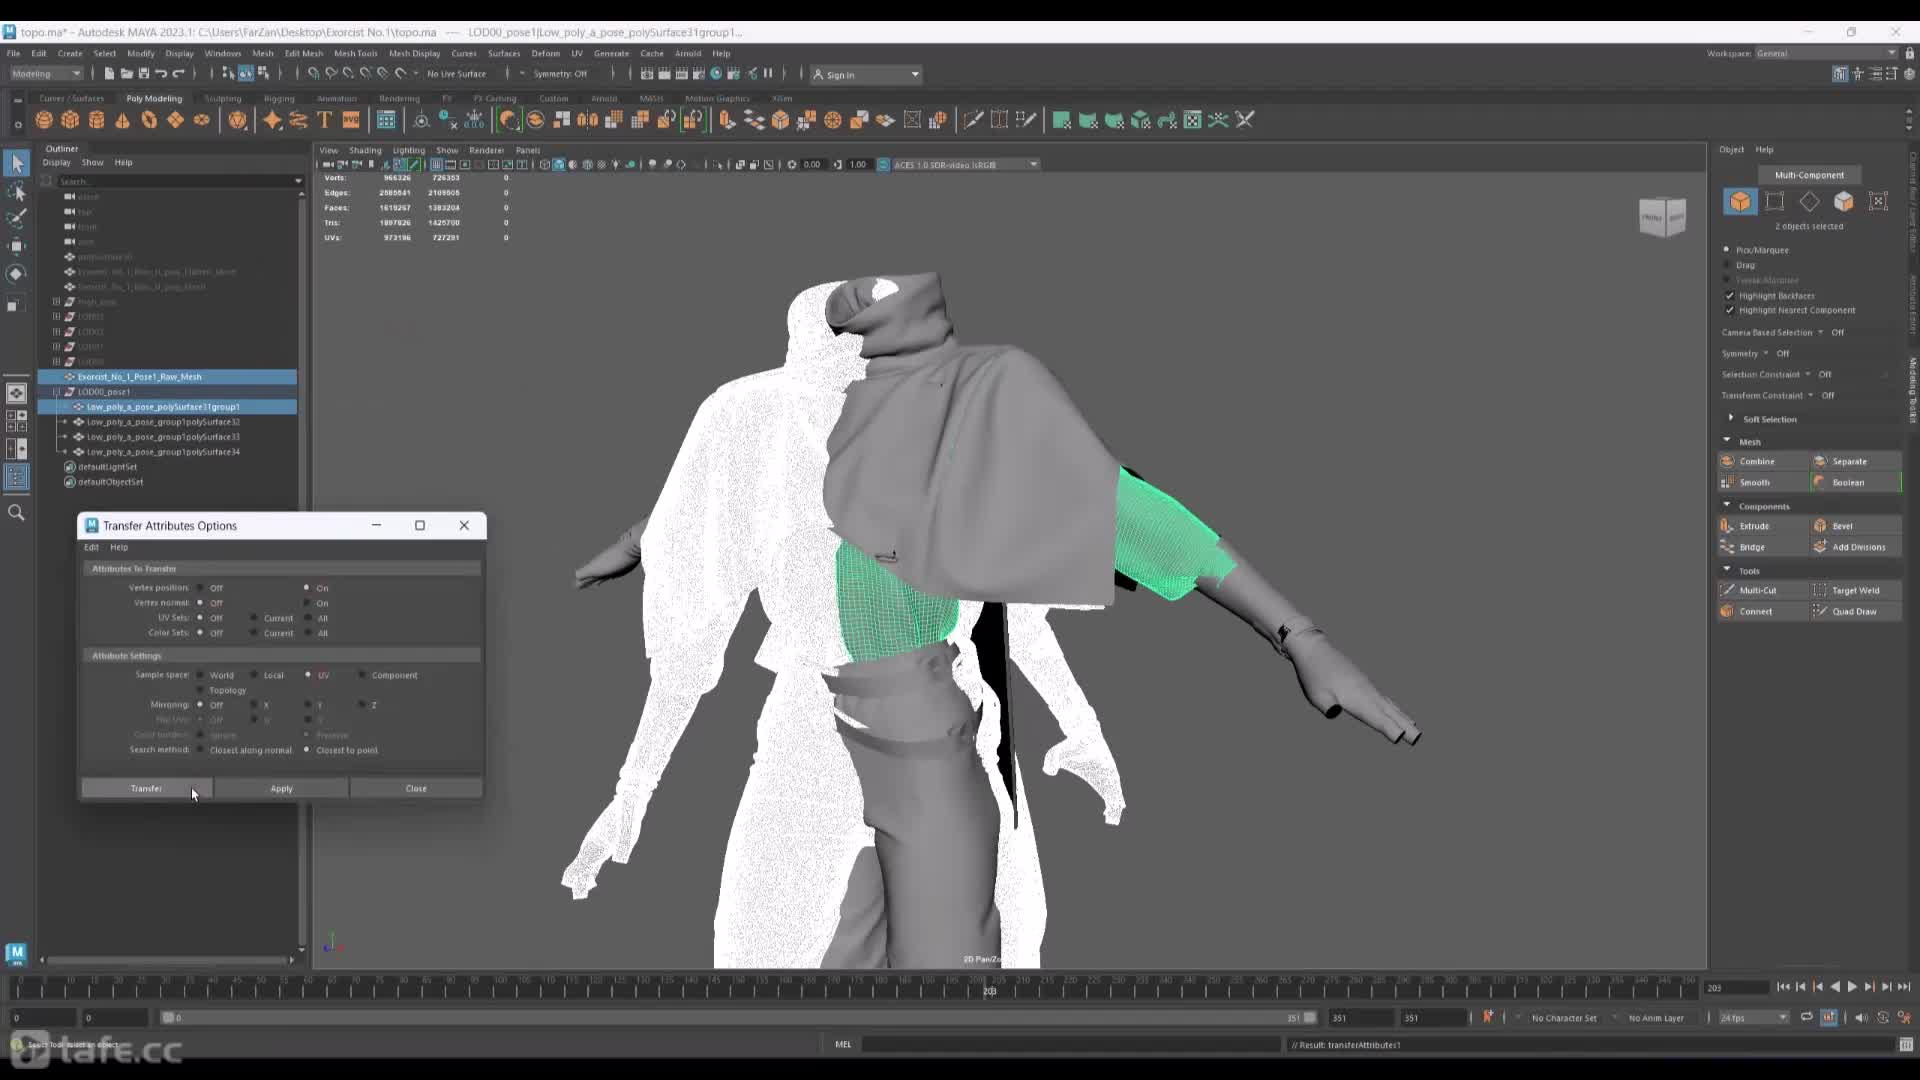Open the Workspace General dropdown
Viewport: 1920px width, 1080px height.
tap(1826, 53)
